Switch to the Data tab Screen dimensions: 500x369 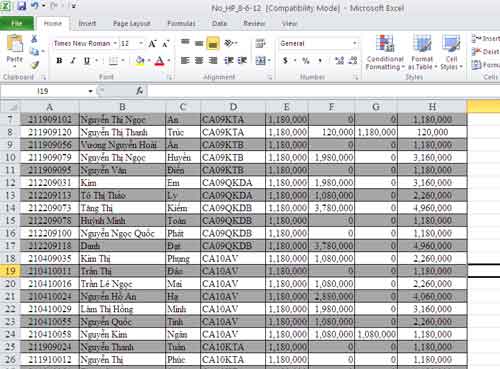[219, 23]
